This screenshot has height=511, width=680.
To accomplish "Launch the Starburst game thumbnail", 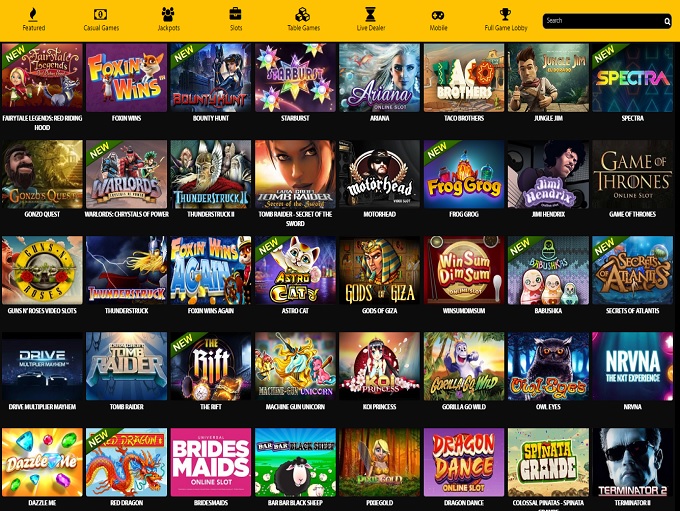I will 295,78.
